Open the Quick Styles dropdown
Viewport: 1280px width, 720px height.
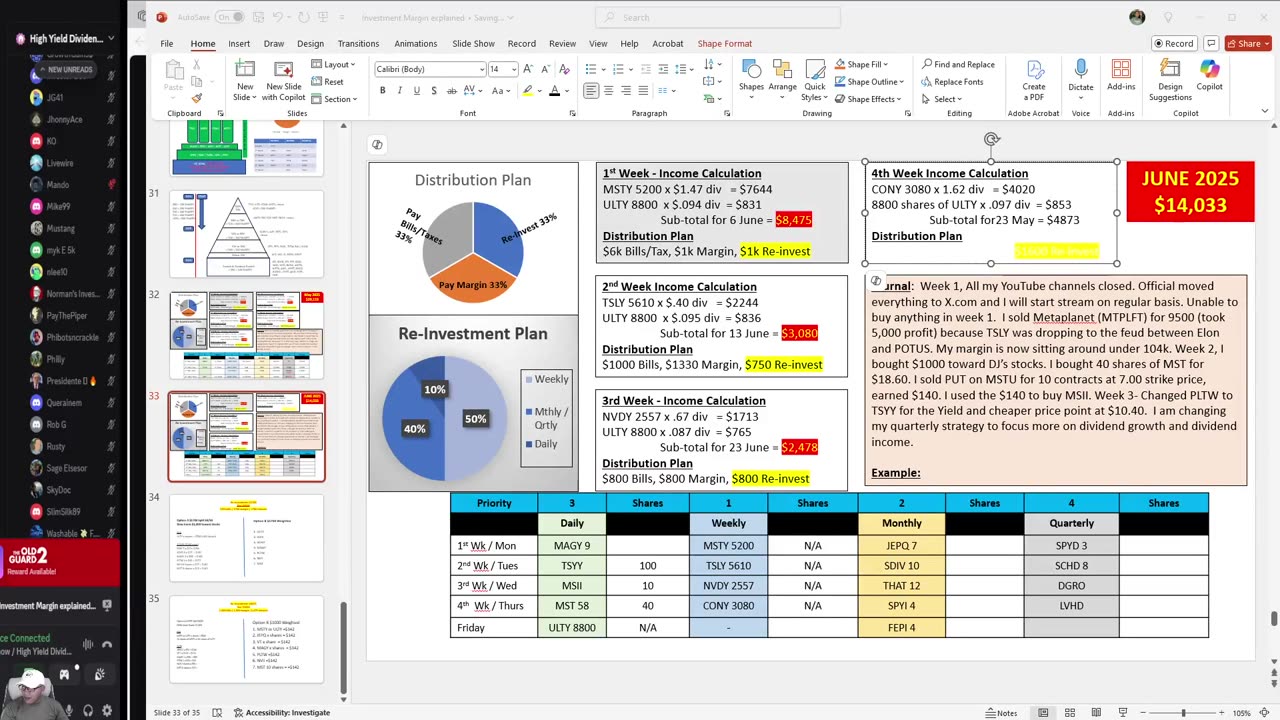[815, 80]
